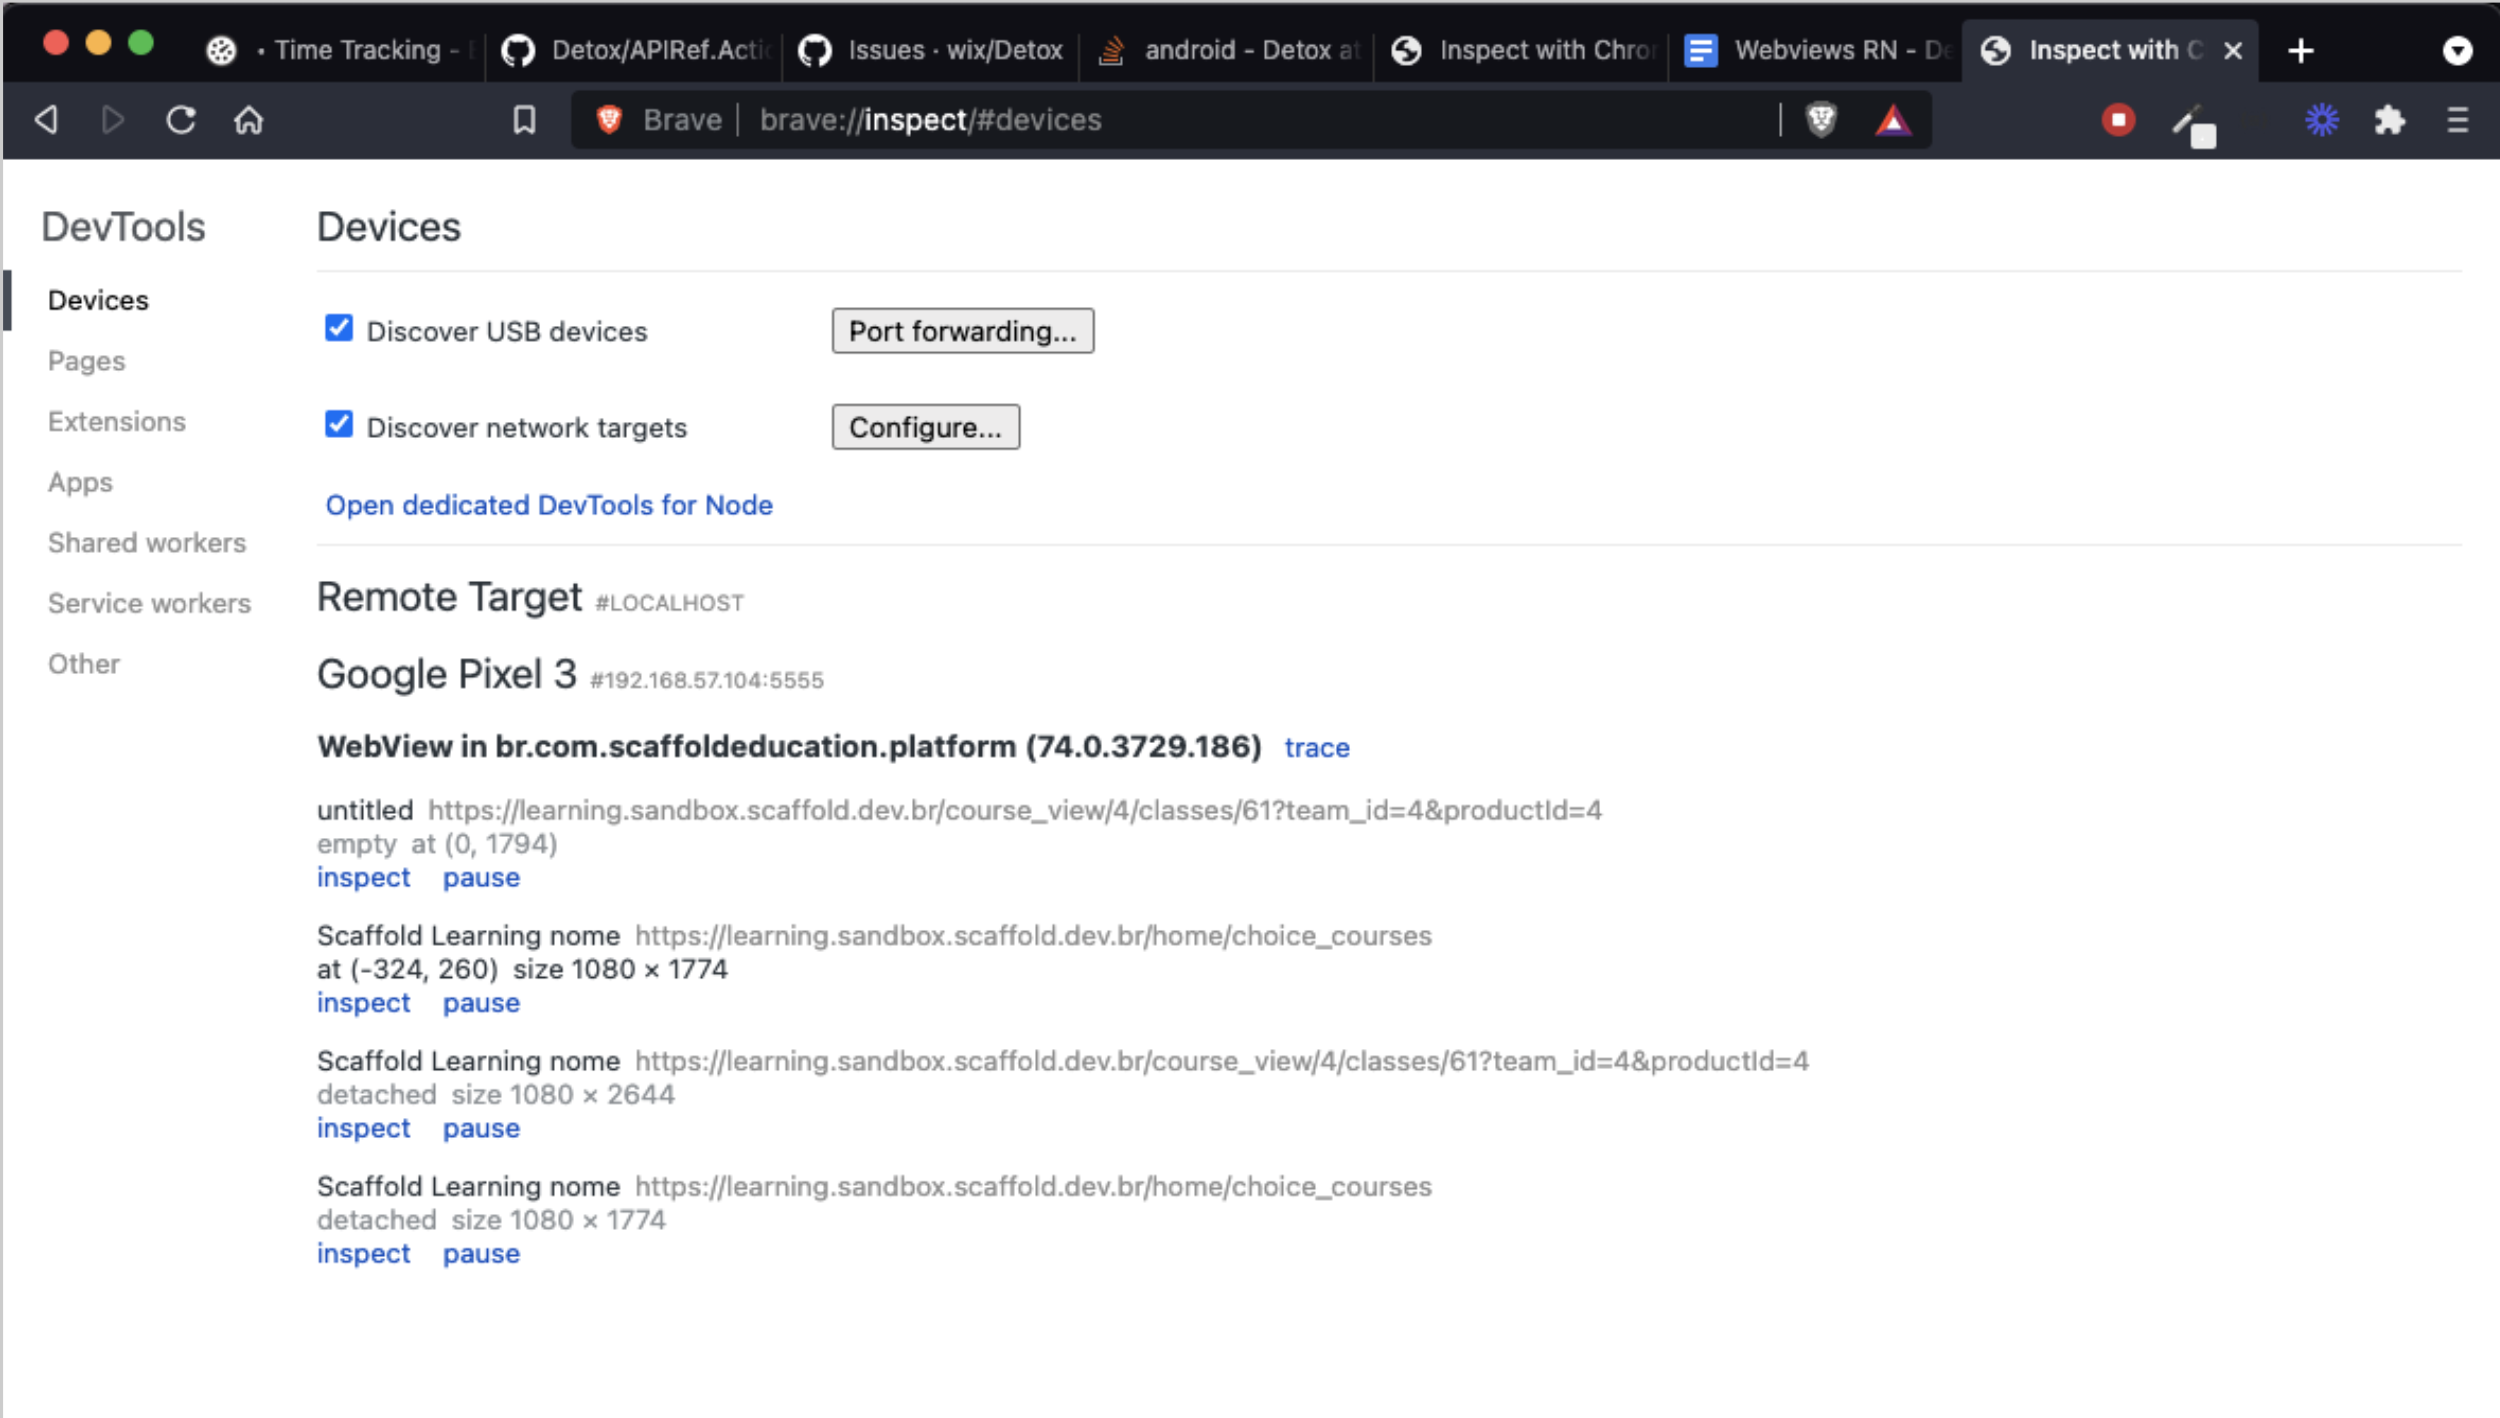This screenshot has height=1418, width=2500.
Task: Switch to the Detox/APIRef.Actions GitHub tab
Action: 636,50
